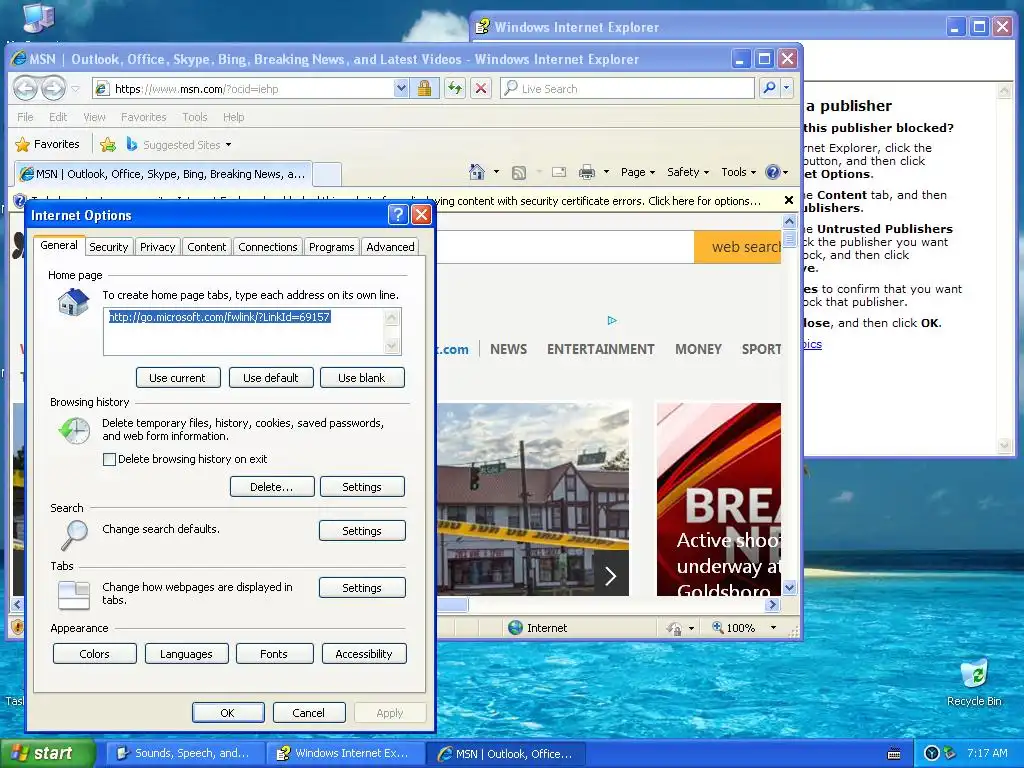Open the zoom level 100% dropdown arrow

pyautogui.click(x=773, y=628)
